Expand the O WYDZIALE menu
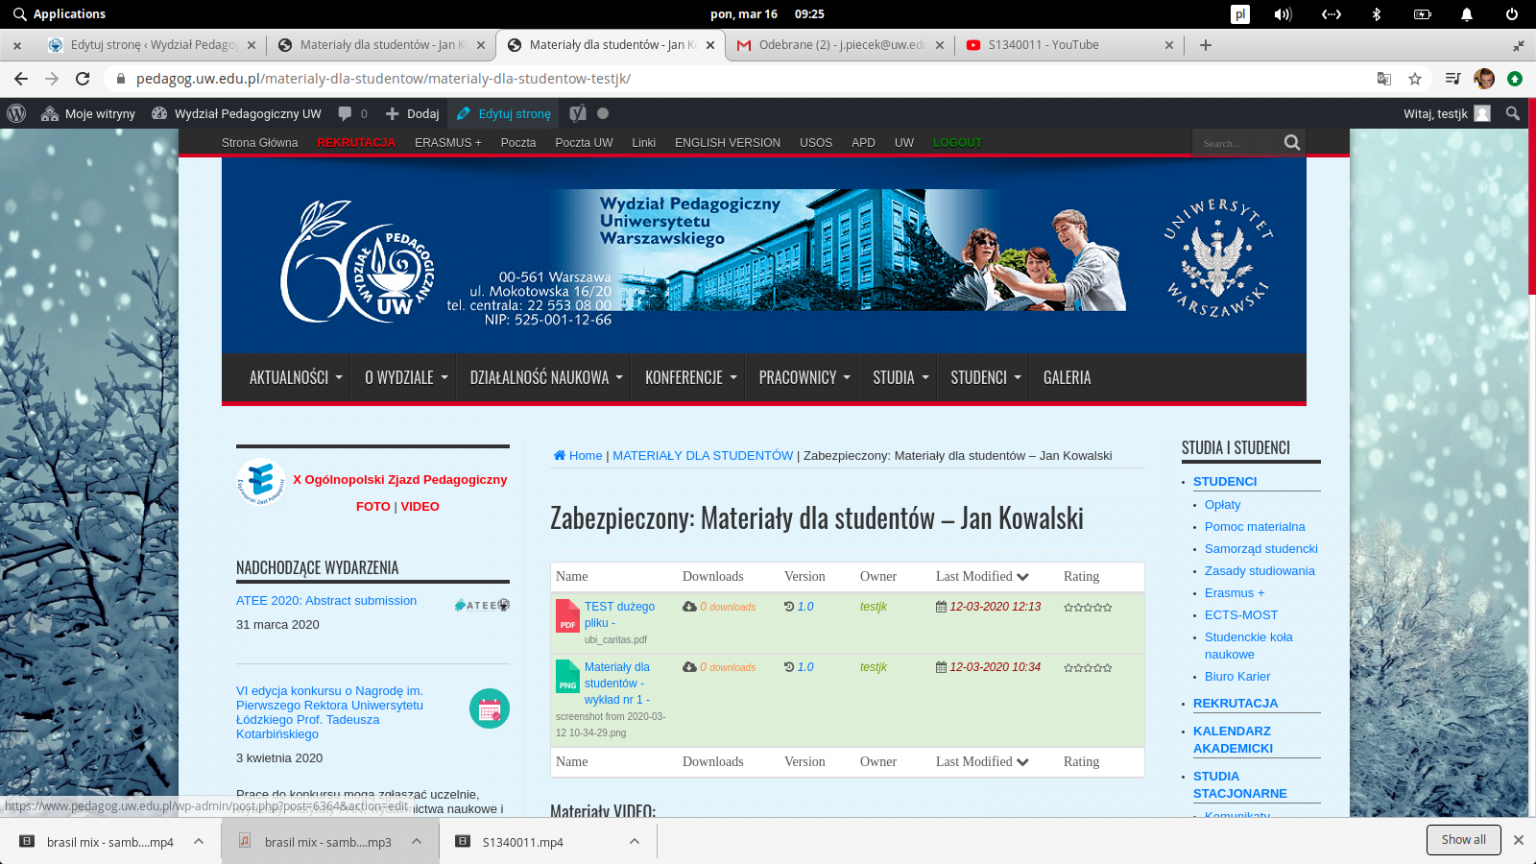 (404, 377)
